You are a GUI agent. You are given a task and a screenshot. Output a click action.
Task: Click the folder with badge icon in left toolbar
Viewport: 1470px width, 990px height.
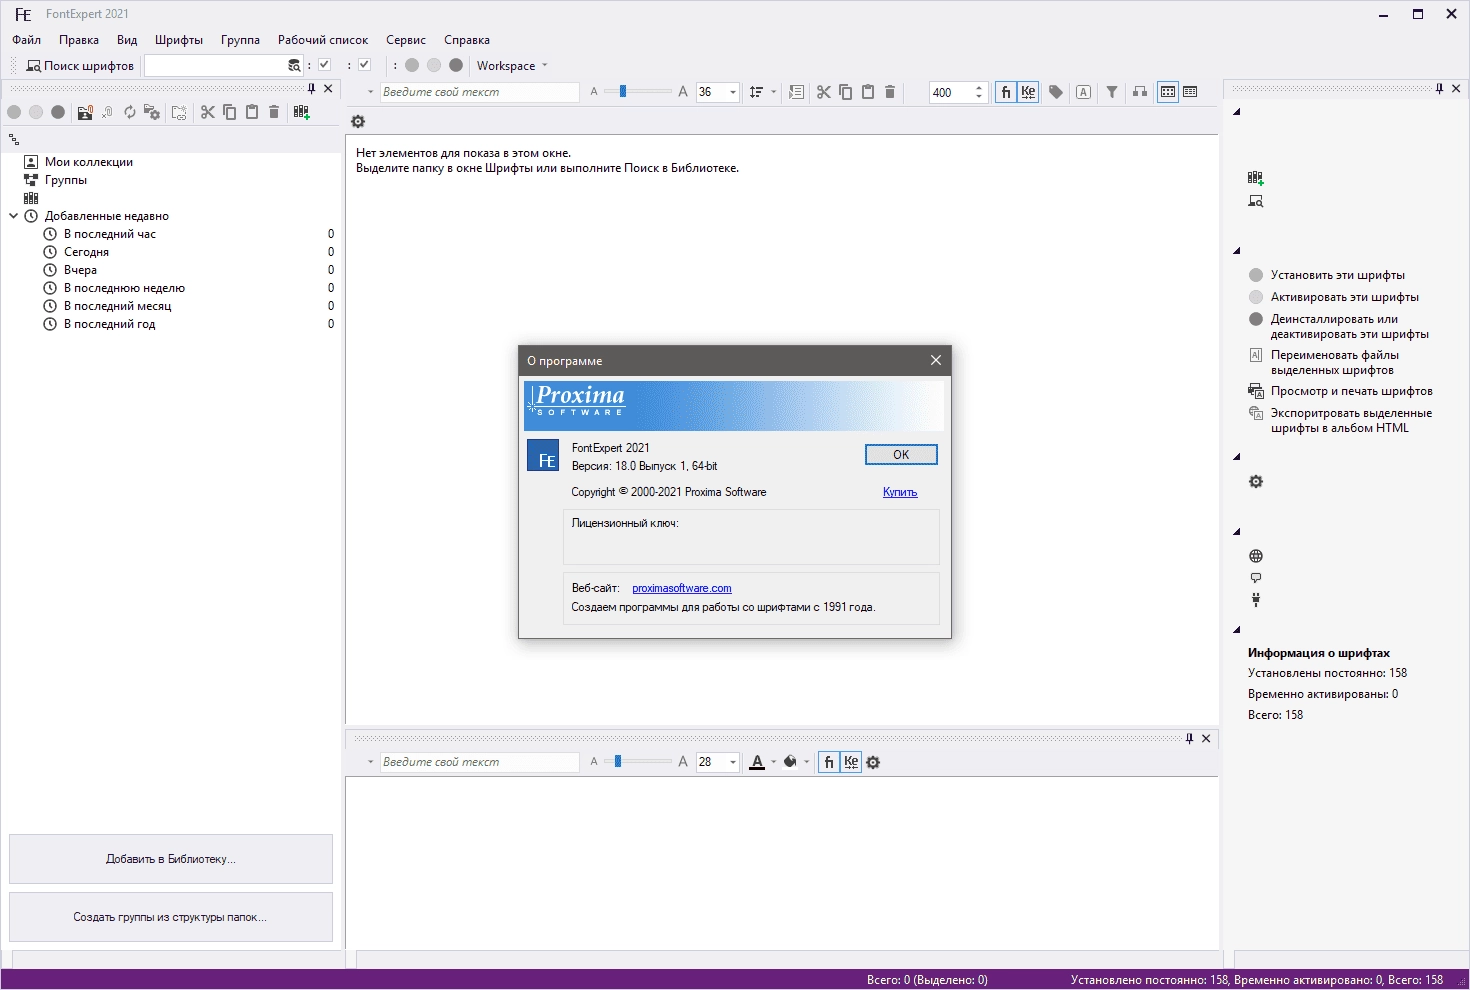click(85, 112)
